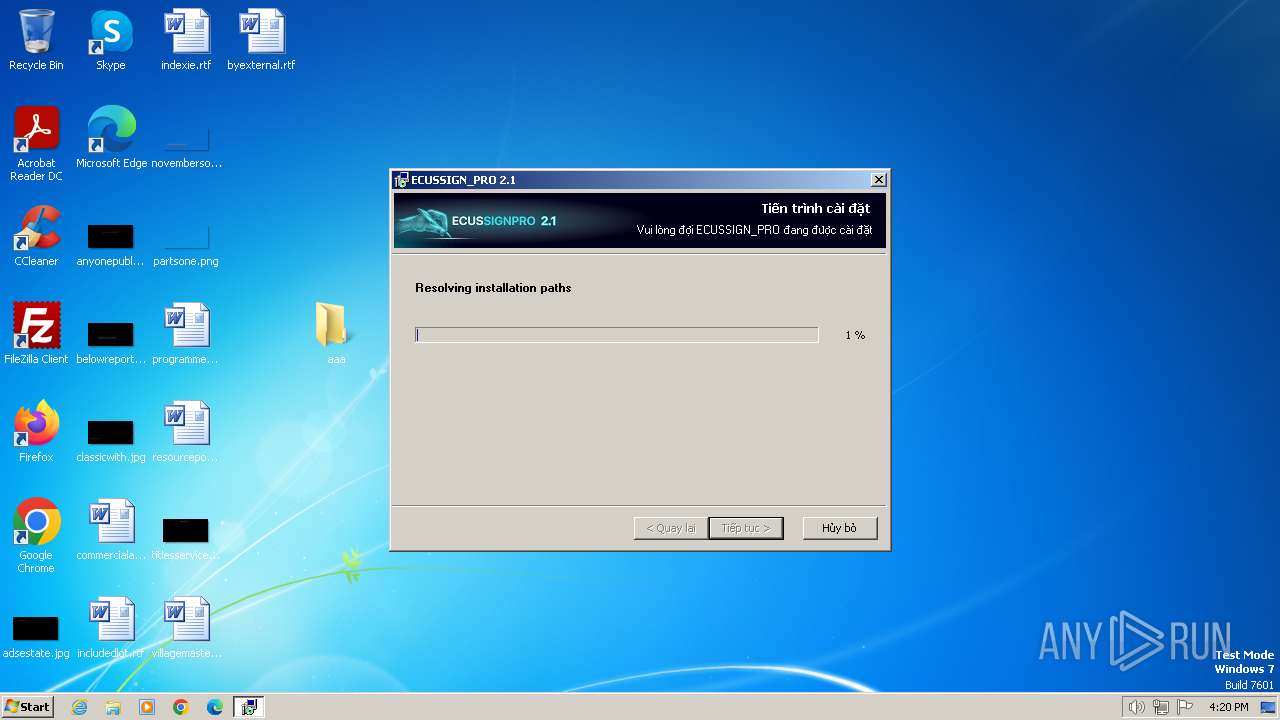Select the titlesservice... file icon
This screenshot has width=1280, height=720.
[x=186, y=538]
